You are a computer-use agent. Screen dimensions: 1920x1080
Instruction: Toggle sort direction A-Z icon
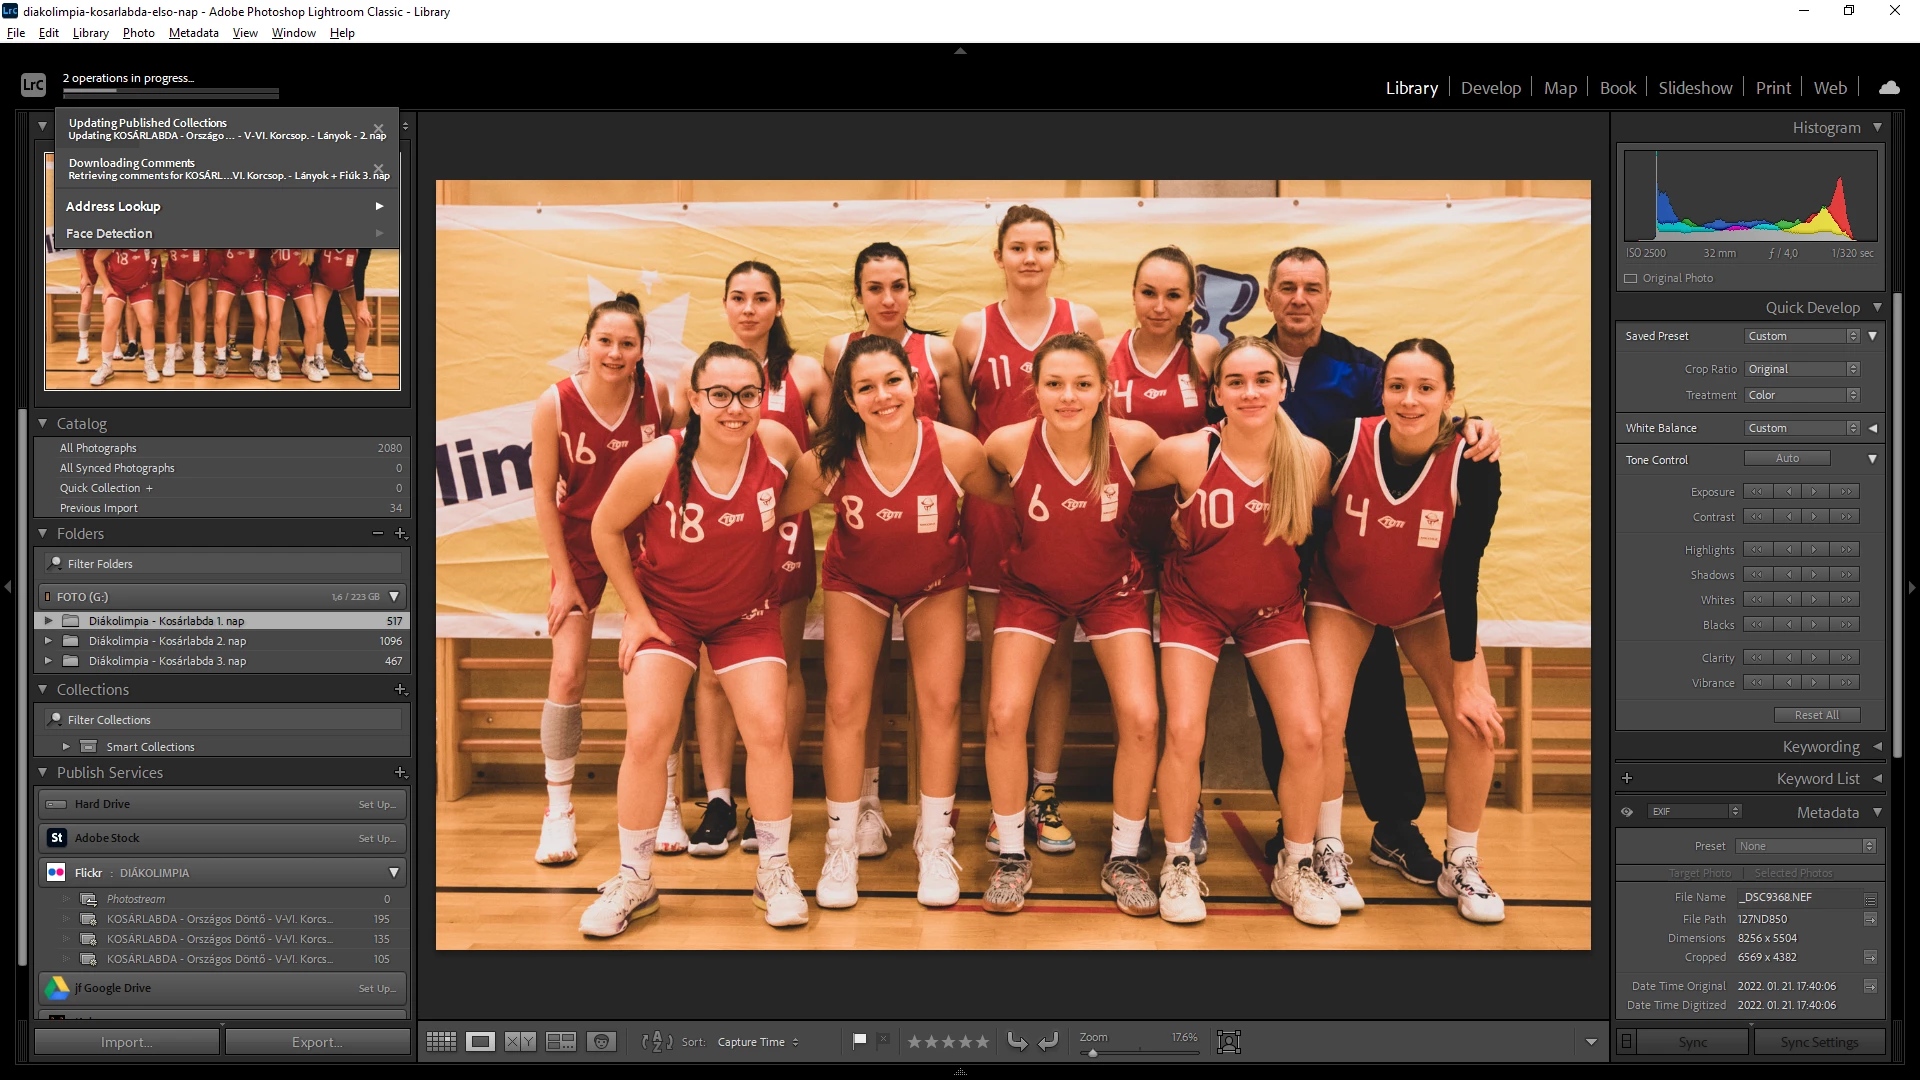(x=656, y=1042)
